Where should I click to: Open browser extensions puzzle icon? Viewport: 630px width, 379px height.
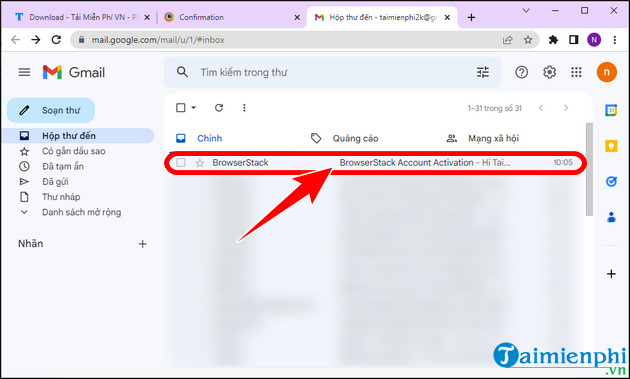click(553, 40)
